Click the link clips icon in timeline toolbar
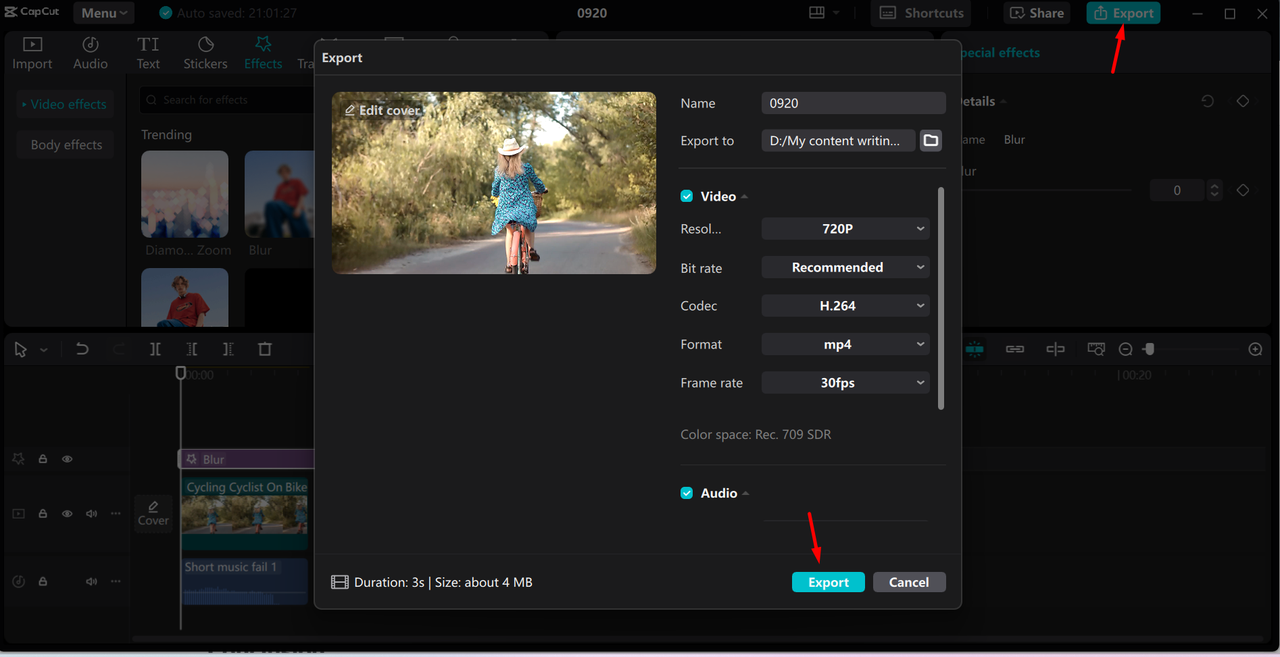The image size is (1280, 657). coord(1015,349)
